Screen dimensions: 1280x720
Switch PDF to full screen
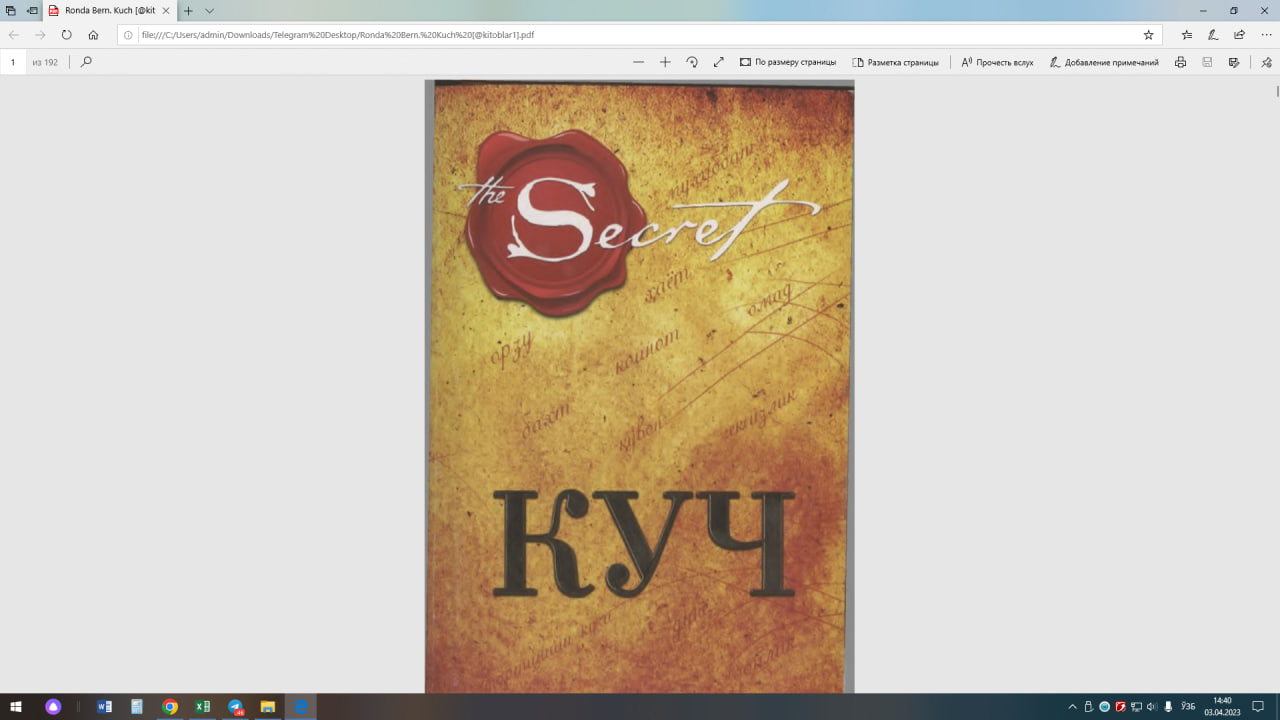click(718, 62)
